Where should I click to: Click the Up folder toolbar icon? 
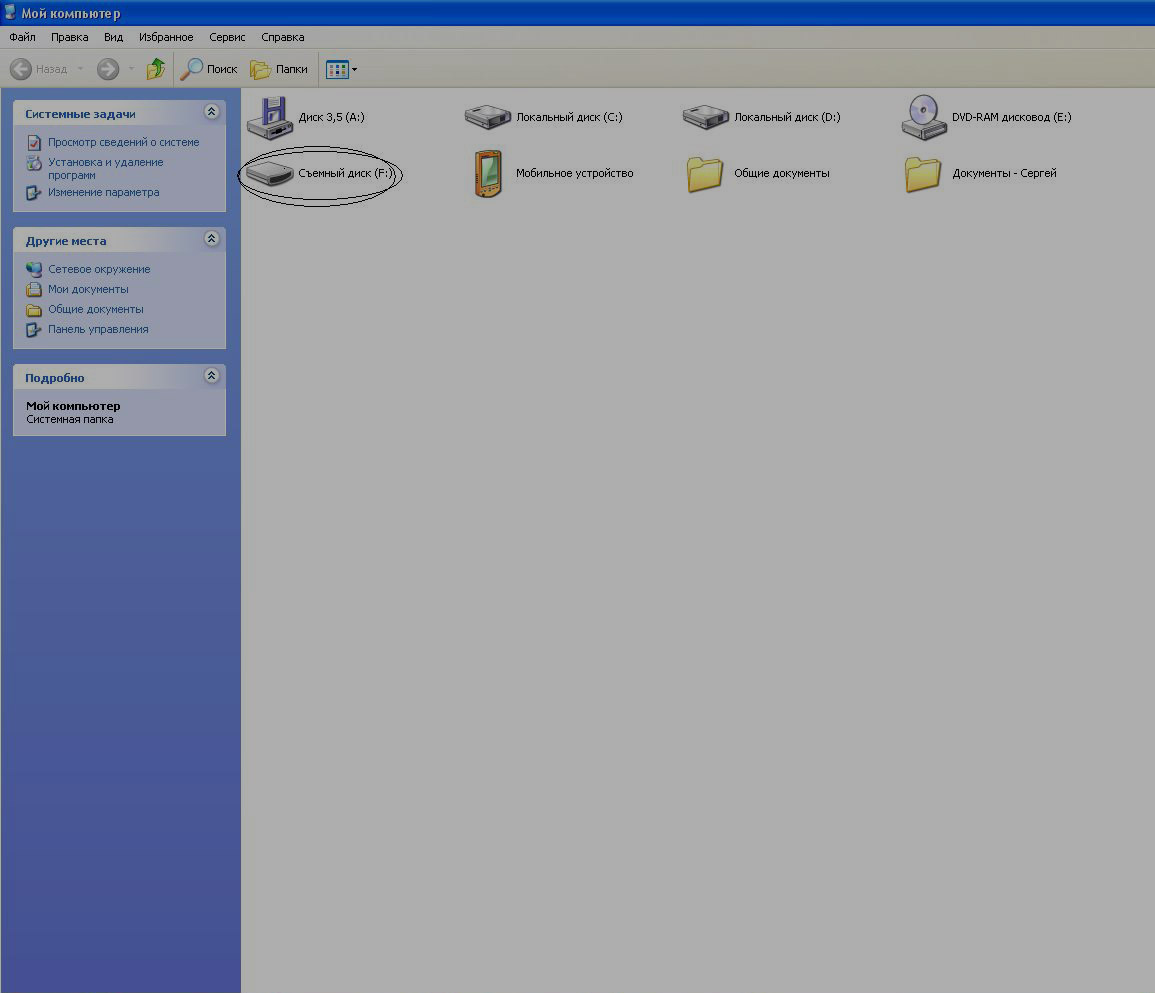coord(155,69)
